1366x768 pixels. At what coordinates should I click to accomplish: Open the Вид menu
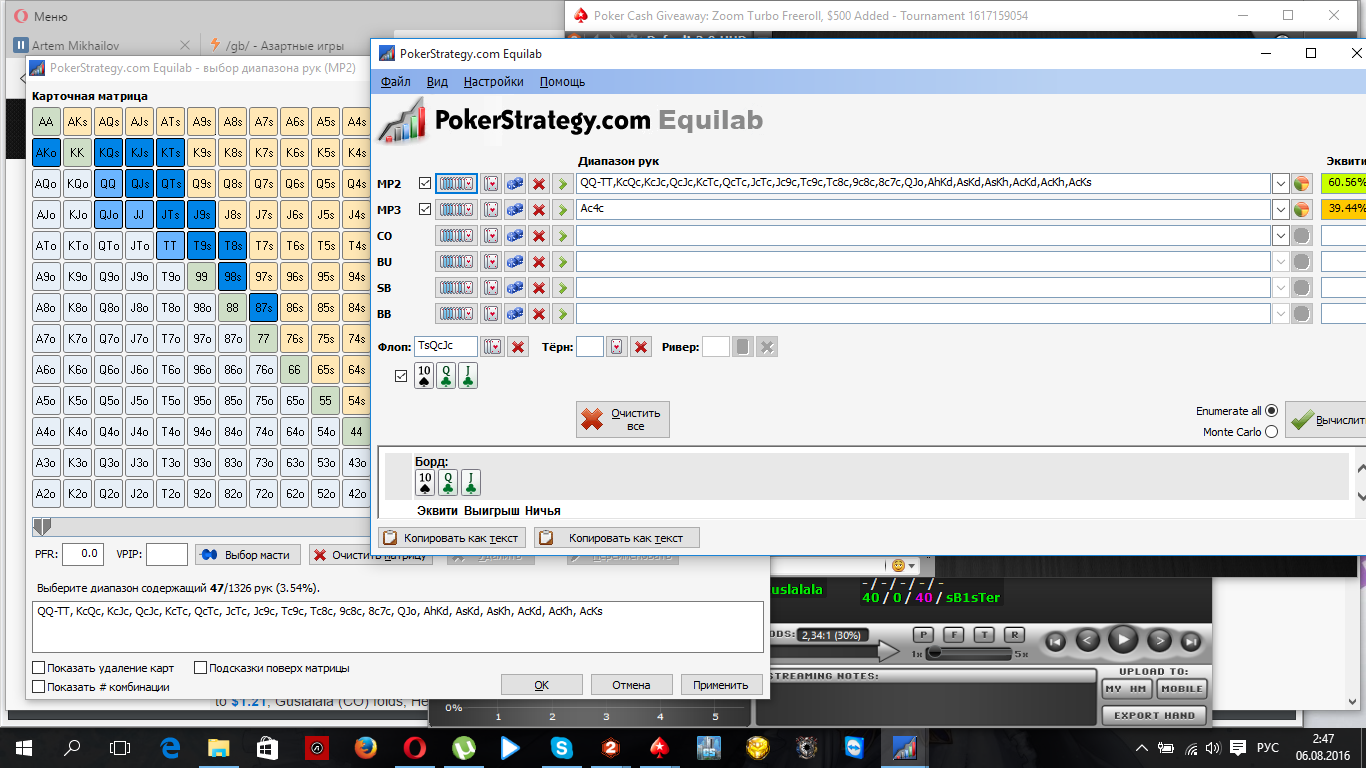(437, 82)
